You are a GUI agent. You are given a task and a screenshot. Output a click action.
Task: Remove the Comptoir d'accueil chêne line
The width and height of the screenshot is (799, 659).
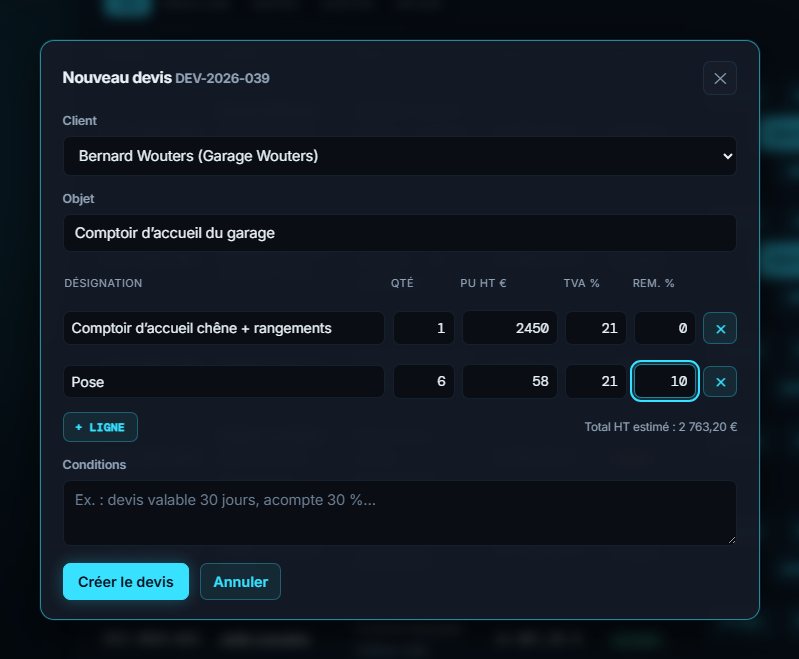click(720, 328)
